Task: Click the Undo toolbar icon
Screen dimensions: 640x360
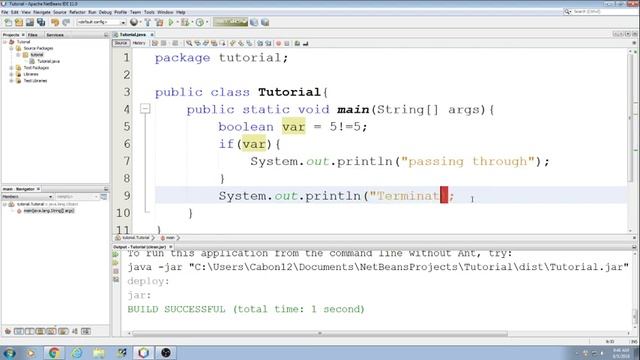Action: [55, 22]
